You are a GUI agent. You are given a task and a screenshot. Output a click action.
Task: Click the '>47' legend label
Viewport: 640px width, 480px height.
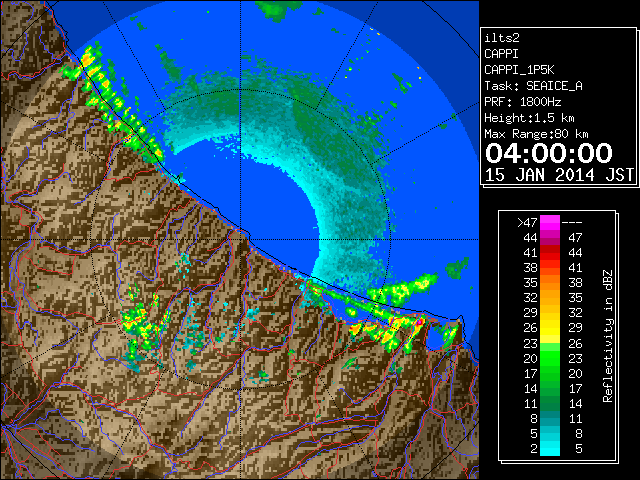click(527, 222)
